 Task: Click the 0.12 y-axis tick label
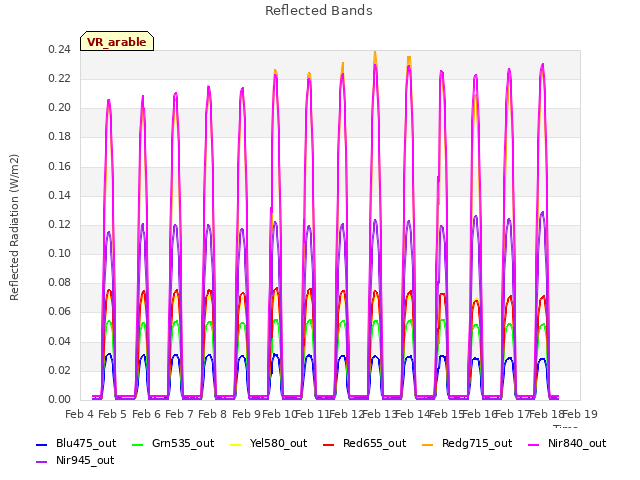60,224
